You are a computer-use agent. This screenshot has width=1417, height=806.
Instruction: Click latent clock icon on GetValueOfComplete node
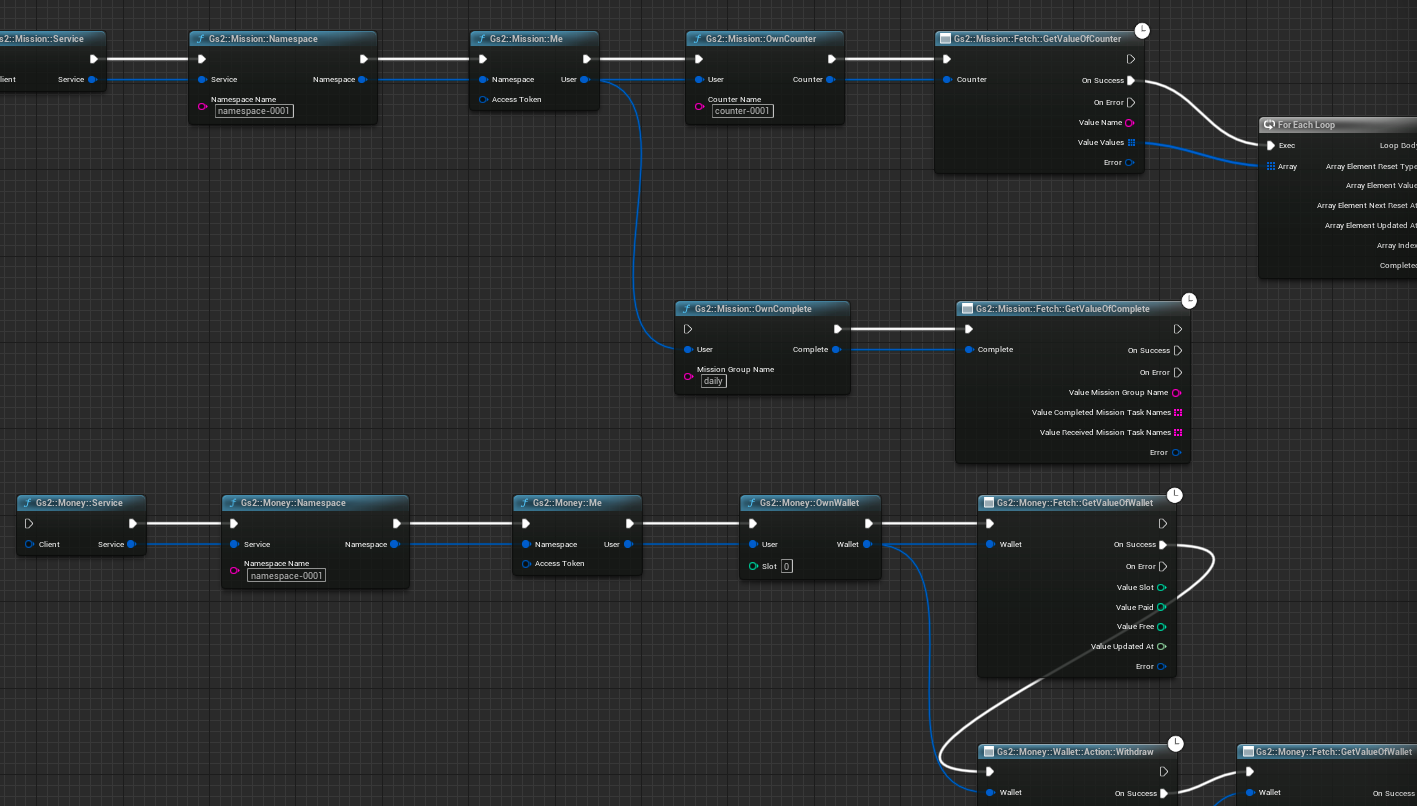click(x=1189, y=301)
